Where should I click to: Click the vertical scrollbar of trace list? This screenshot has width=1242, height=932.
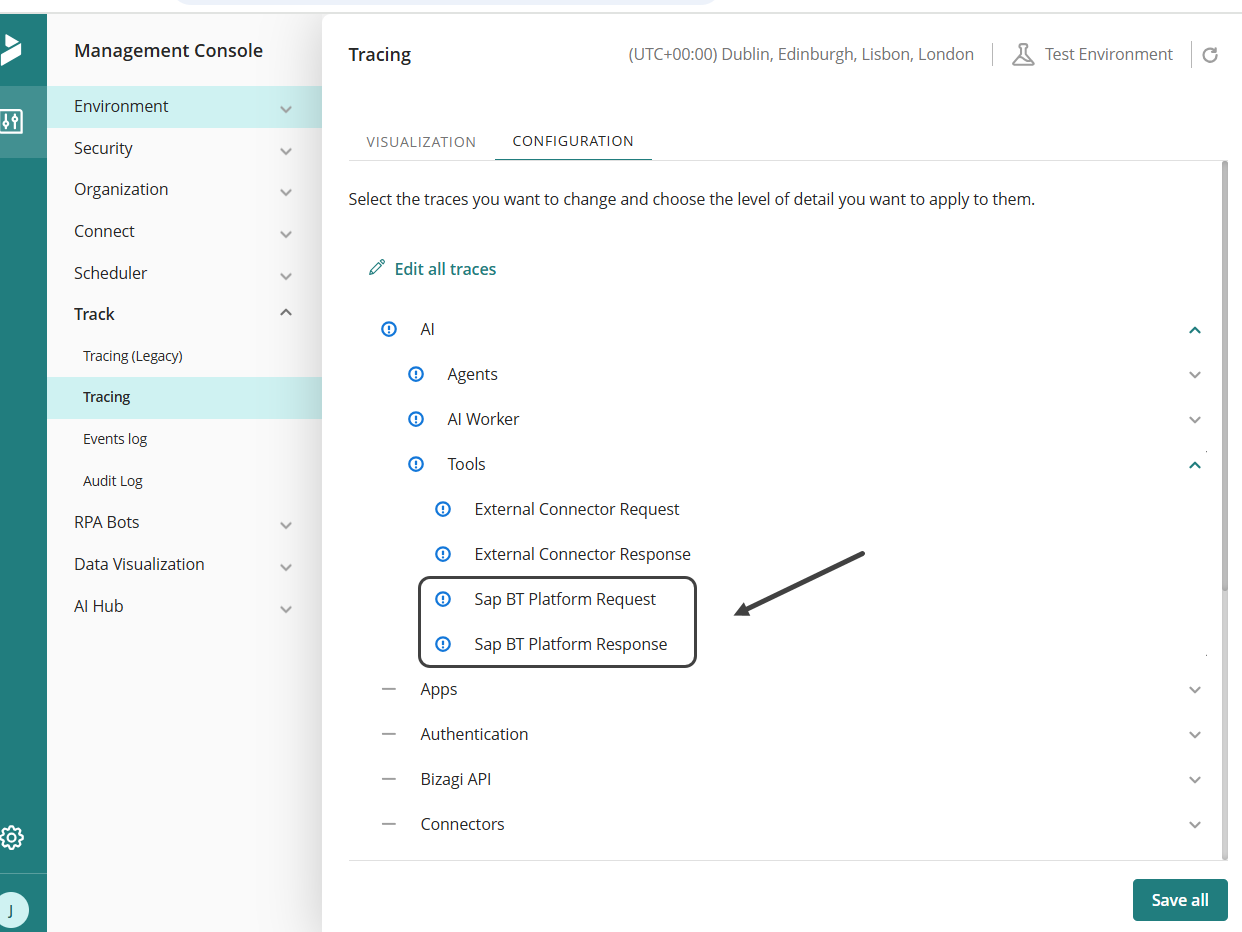[1224, 380]
